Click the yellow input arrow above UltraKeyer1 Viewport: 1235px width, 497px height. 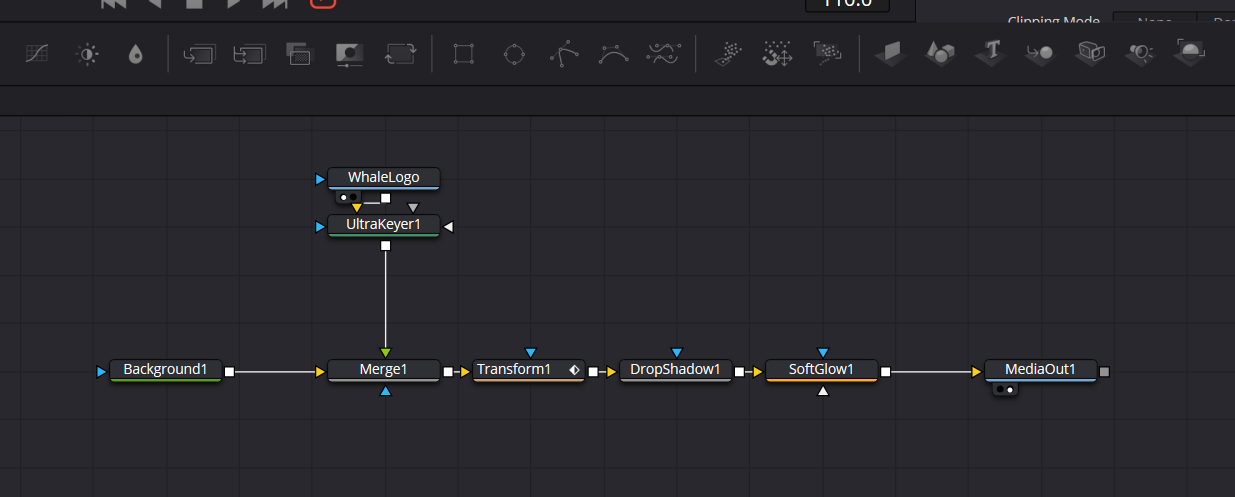click(357, 207)
